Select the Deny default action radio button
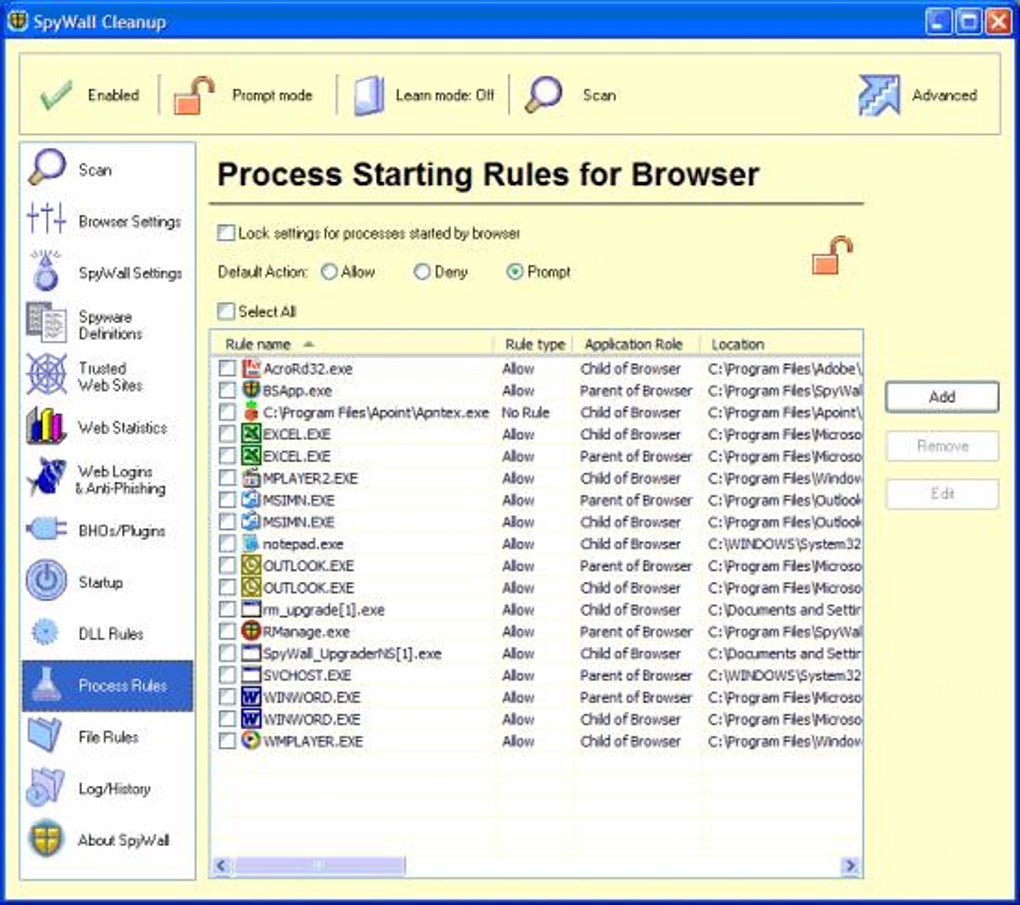 point(423,271)
